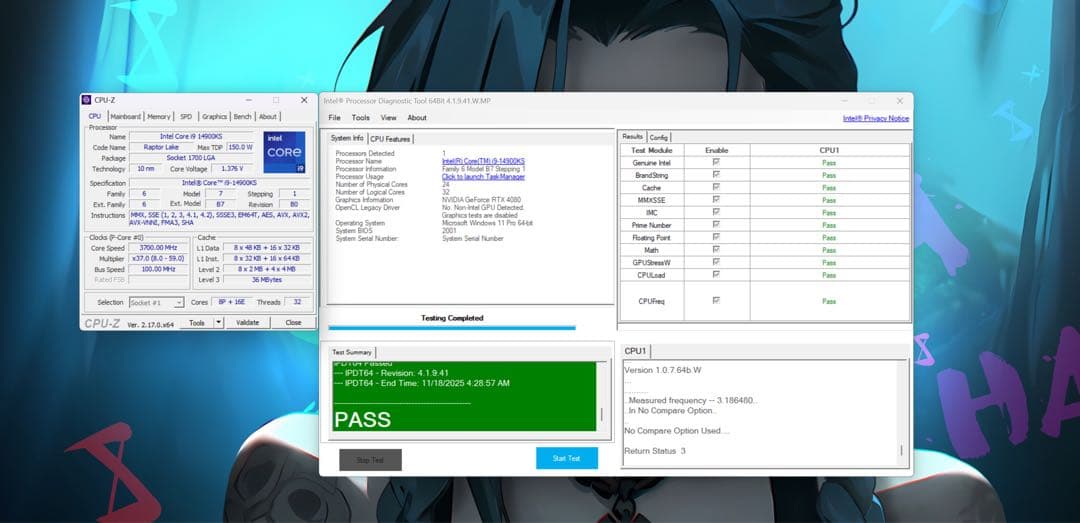Toggle the CPULoad test checkbox
Image resolution: width=1080 pixels, height=523 pixels.
[716, 274]
